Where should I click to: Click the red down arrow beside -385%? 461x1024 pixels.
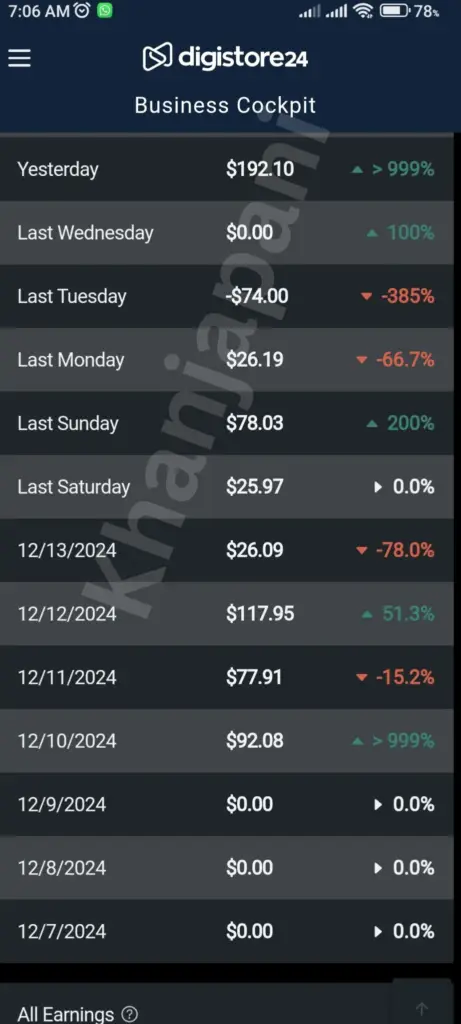(366, 297)
